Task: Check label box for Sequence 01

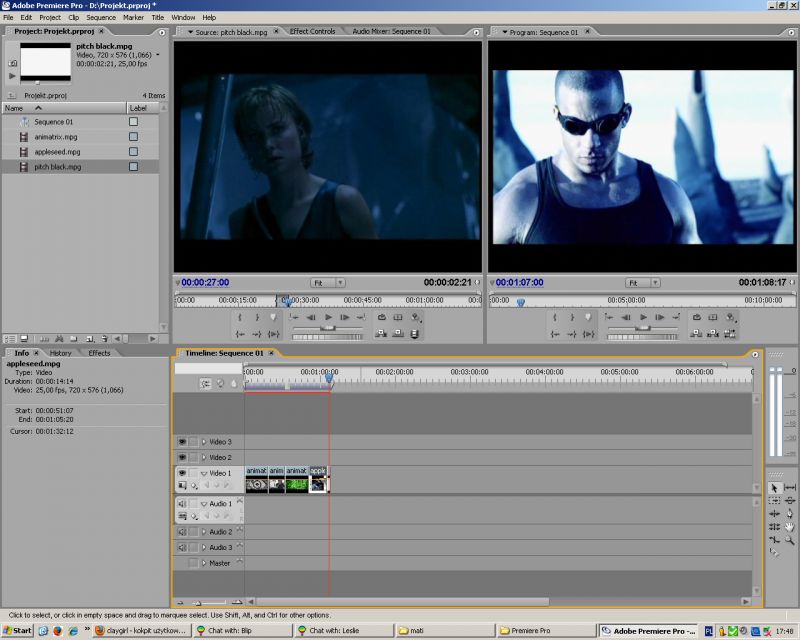Action: tap(134, 121)
